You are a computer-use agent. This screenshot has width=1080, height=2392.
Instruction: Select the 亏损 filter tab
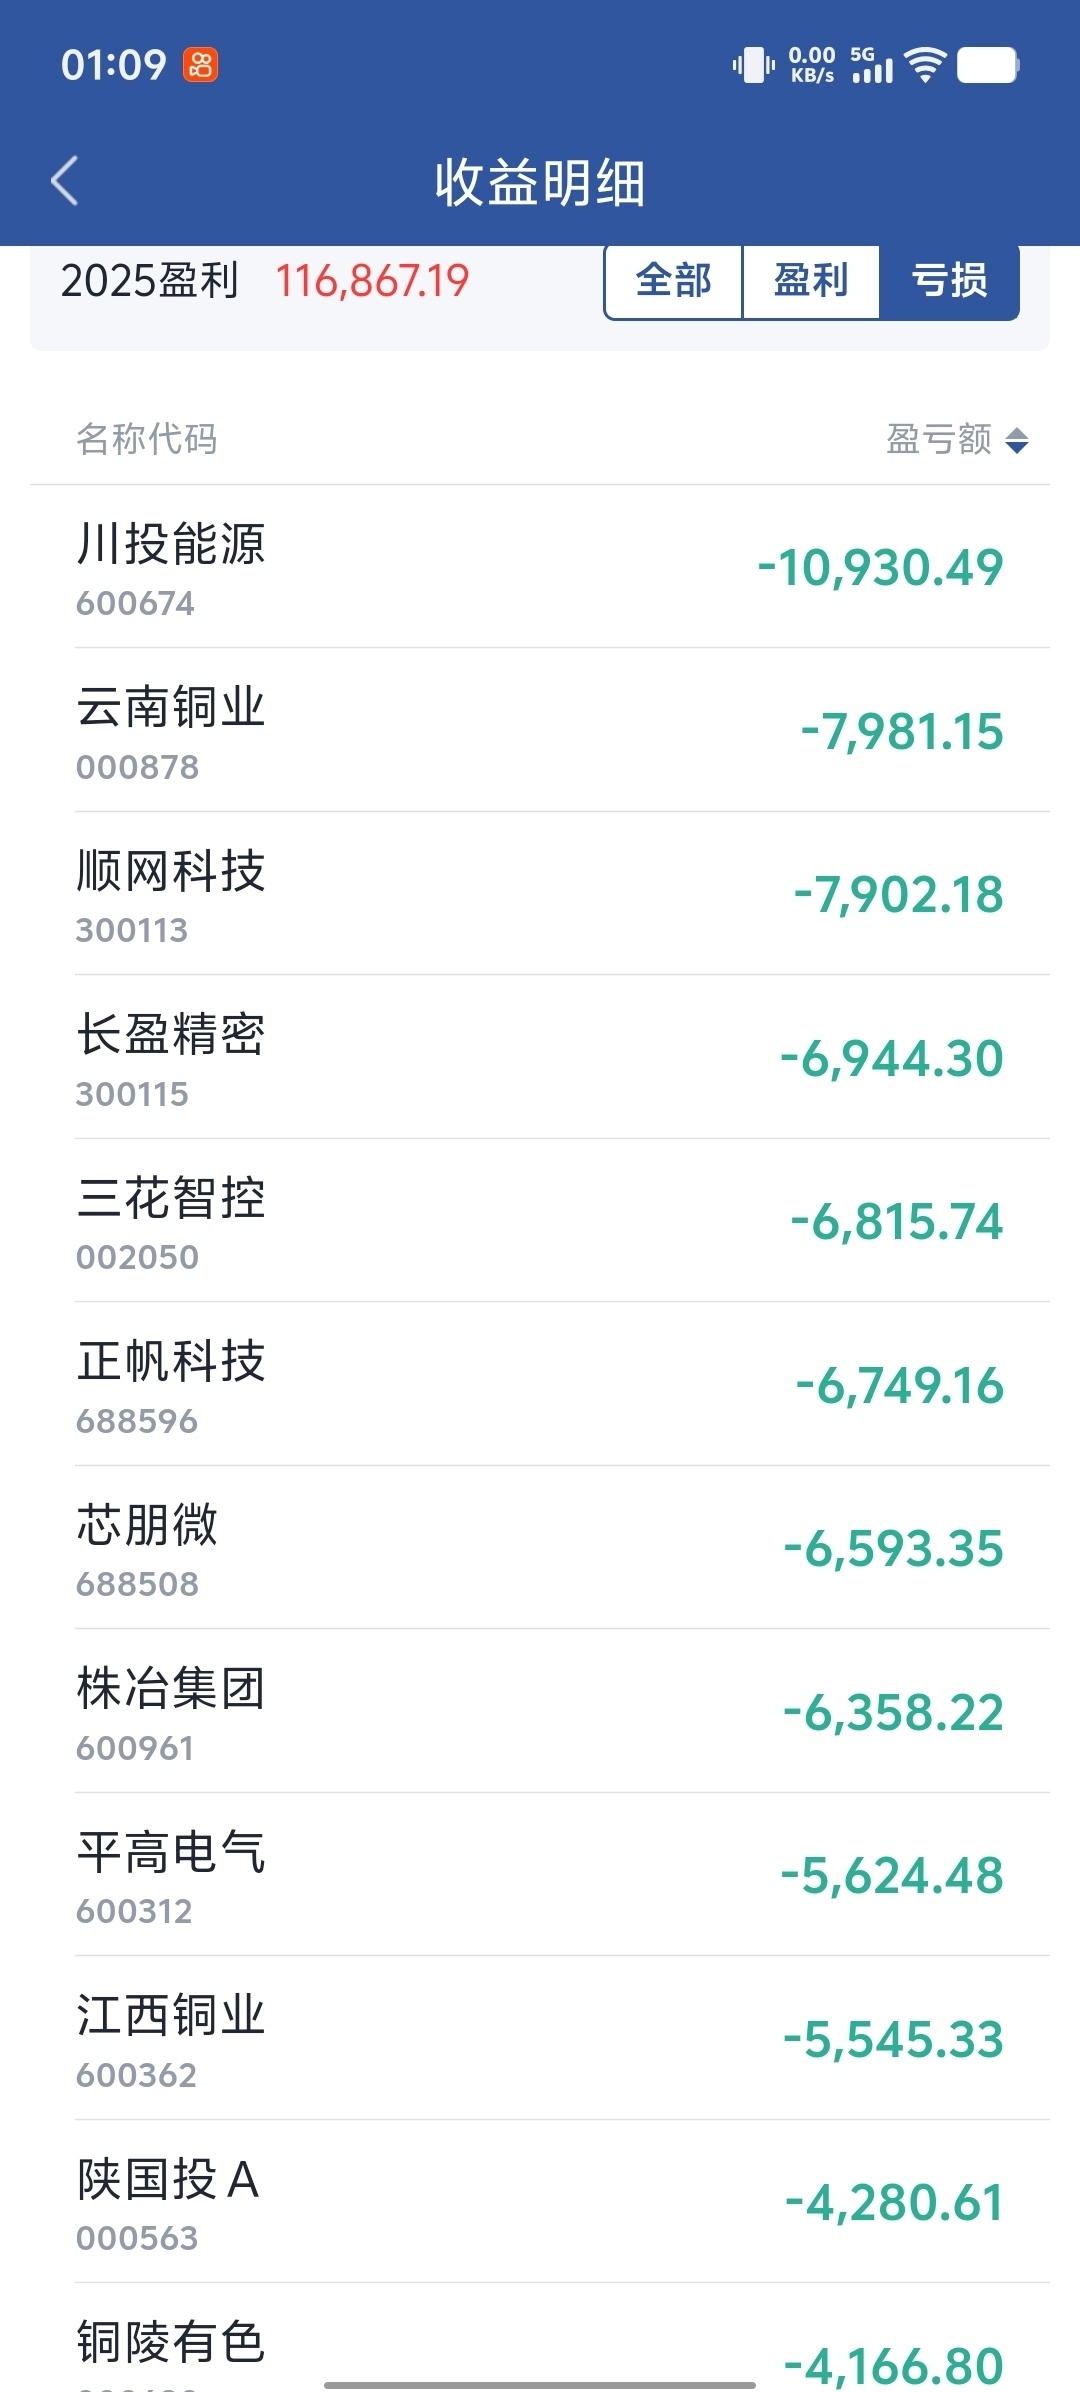[949, 280]
